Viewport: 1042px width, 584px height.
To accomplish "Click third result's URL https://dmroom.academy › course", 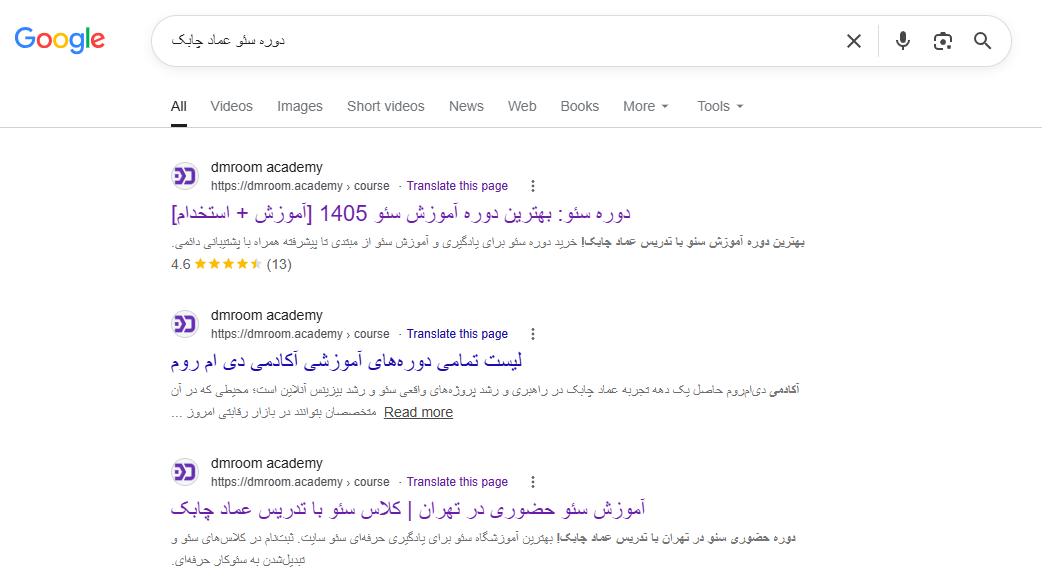I will pos(300,482).
